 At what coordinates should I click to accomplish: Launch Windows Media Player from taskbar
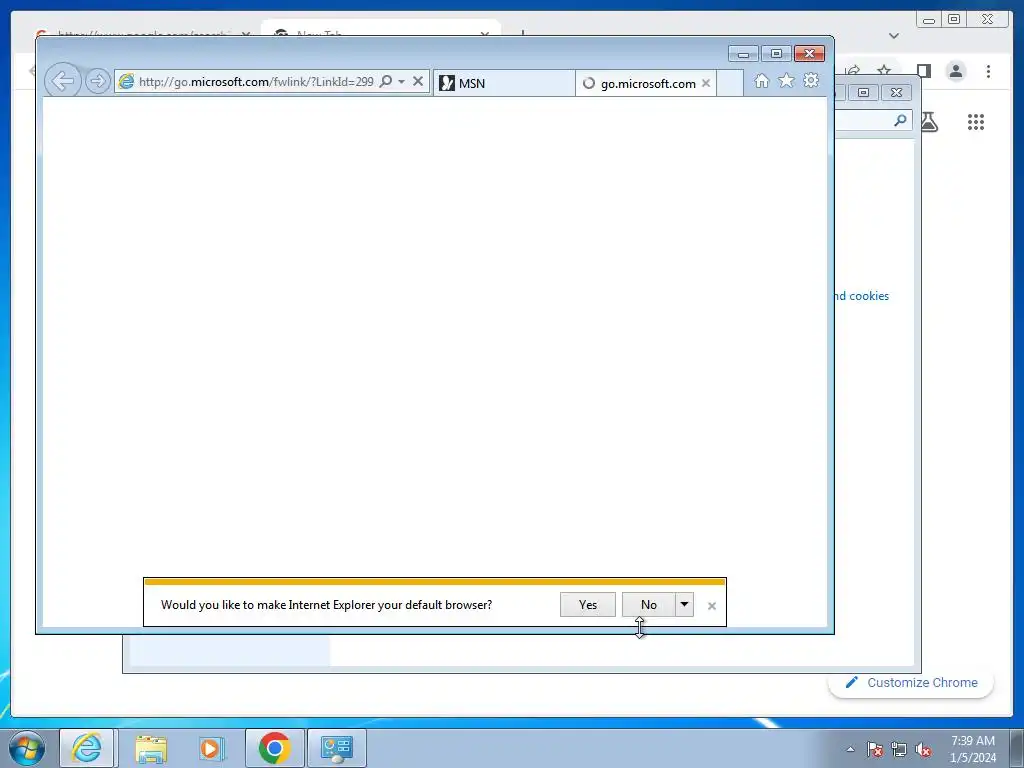point(210,748)
